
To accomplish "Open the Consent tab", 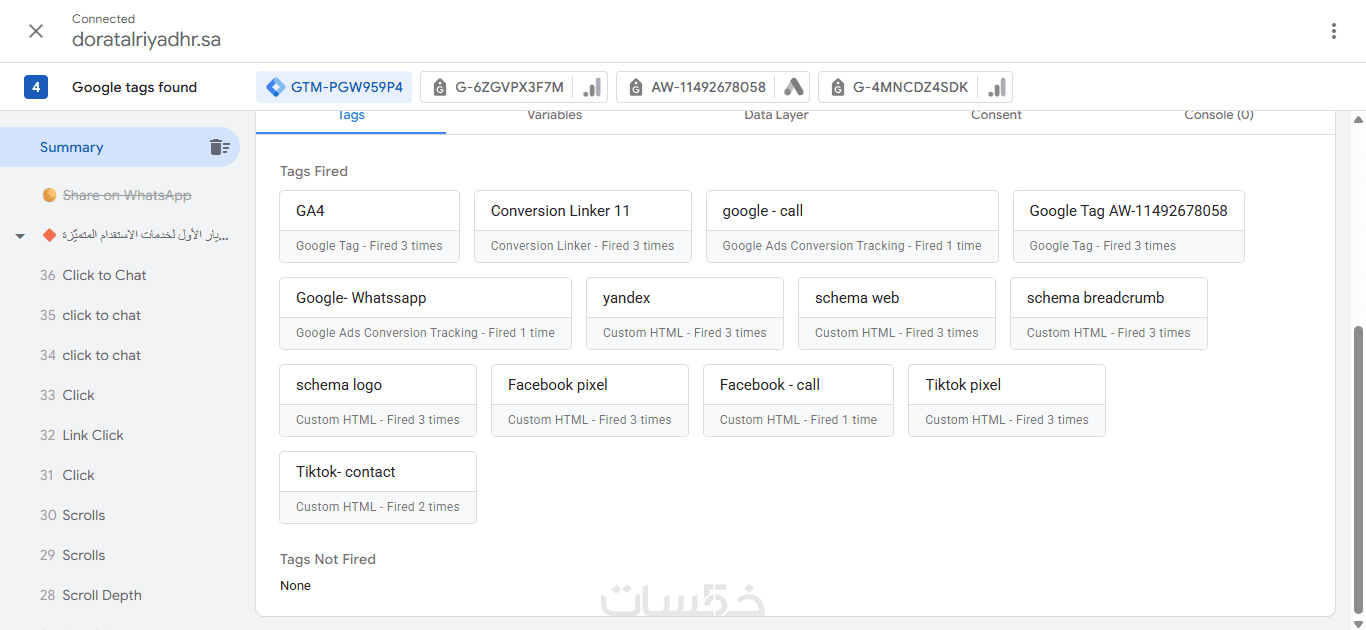I will click(996, 116).
